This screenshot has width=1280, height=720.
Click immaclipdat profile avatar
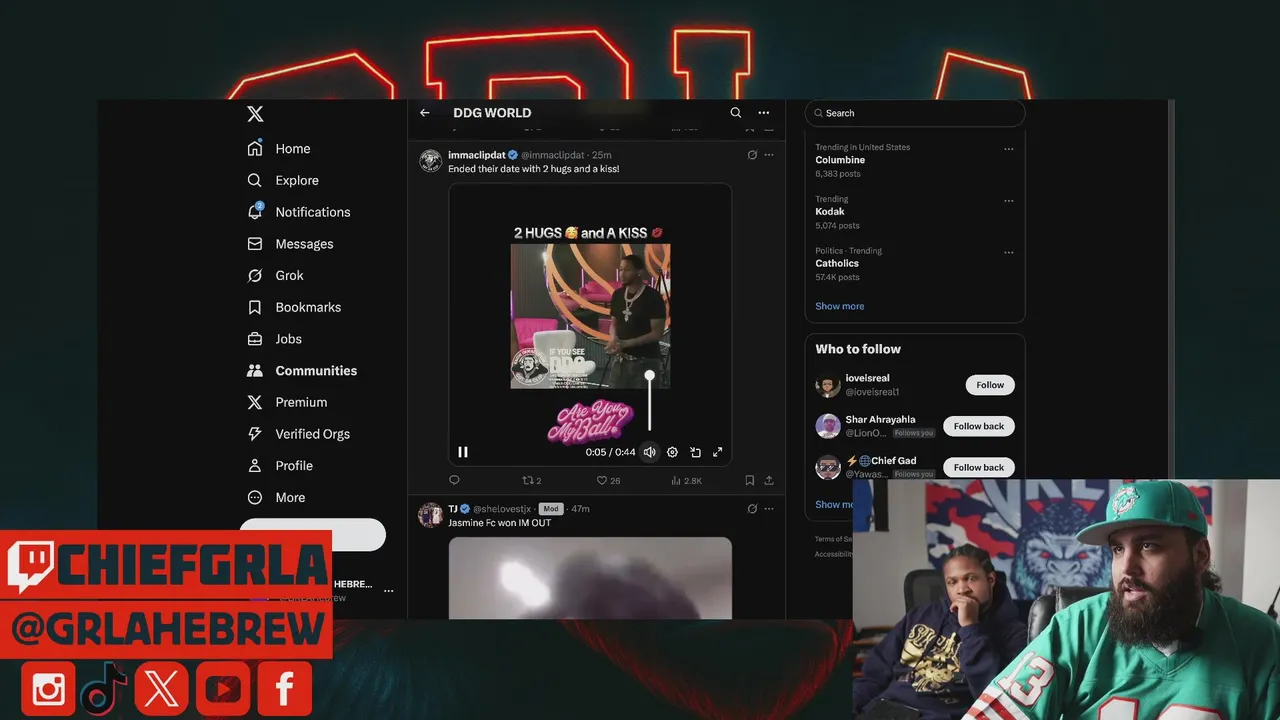(x=431, y=161)
